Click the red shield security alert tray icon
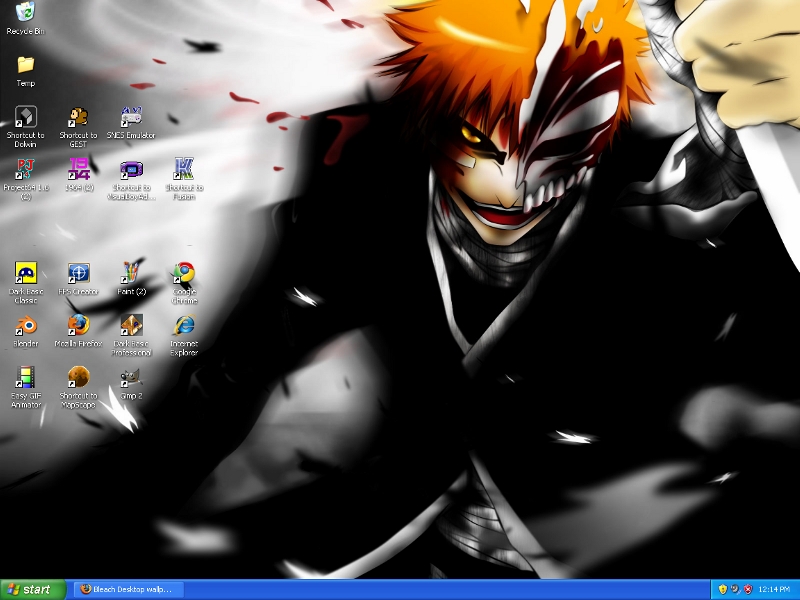 coord(748,590)
